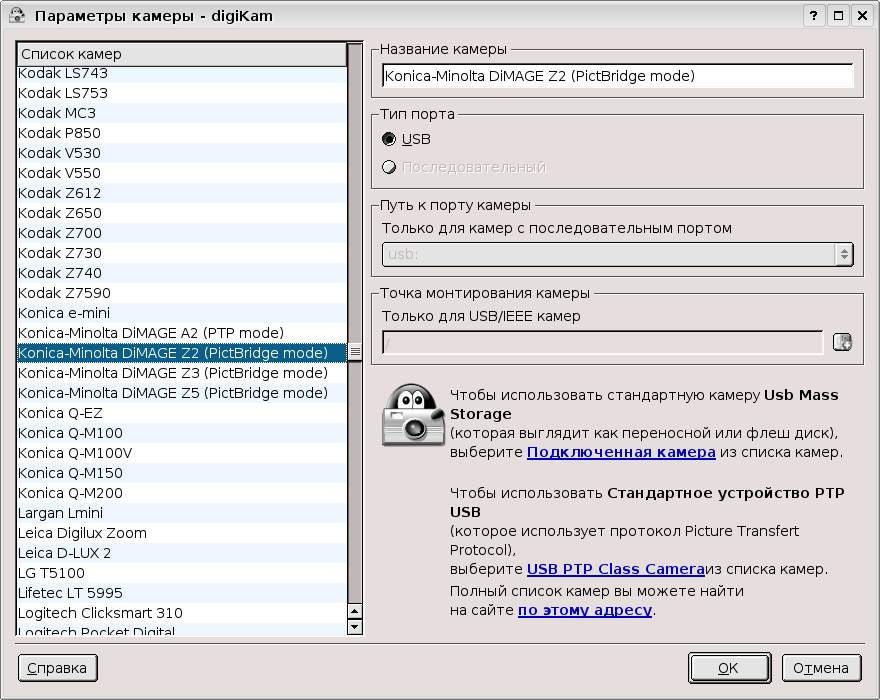The height and width of the screenshot is (700, 880).
Task: Choose Konica-Minolta DiMAGE Z3 (PictBridge mode)
Action: click(x=182, y=373)
